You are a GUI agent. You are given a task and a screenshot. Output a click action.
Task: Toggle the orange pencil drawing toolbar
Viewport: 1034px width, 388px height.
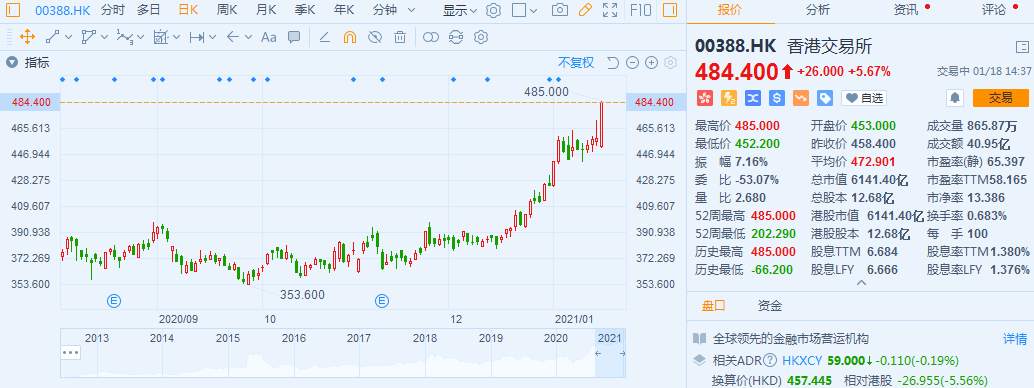[584, 10]
